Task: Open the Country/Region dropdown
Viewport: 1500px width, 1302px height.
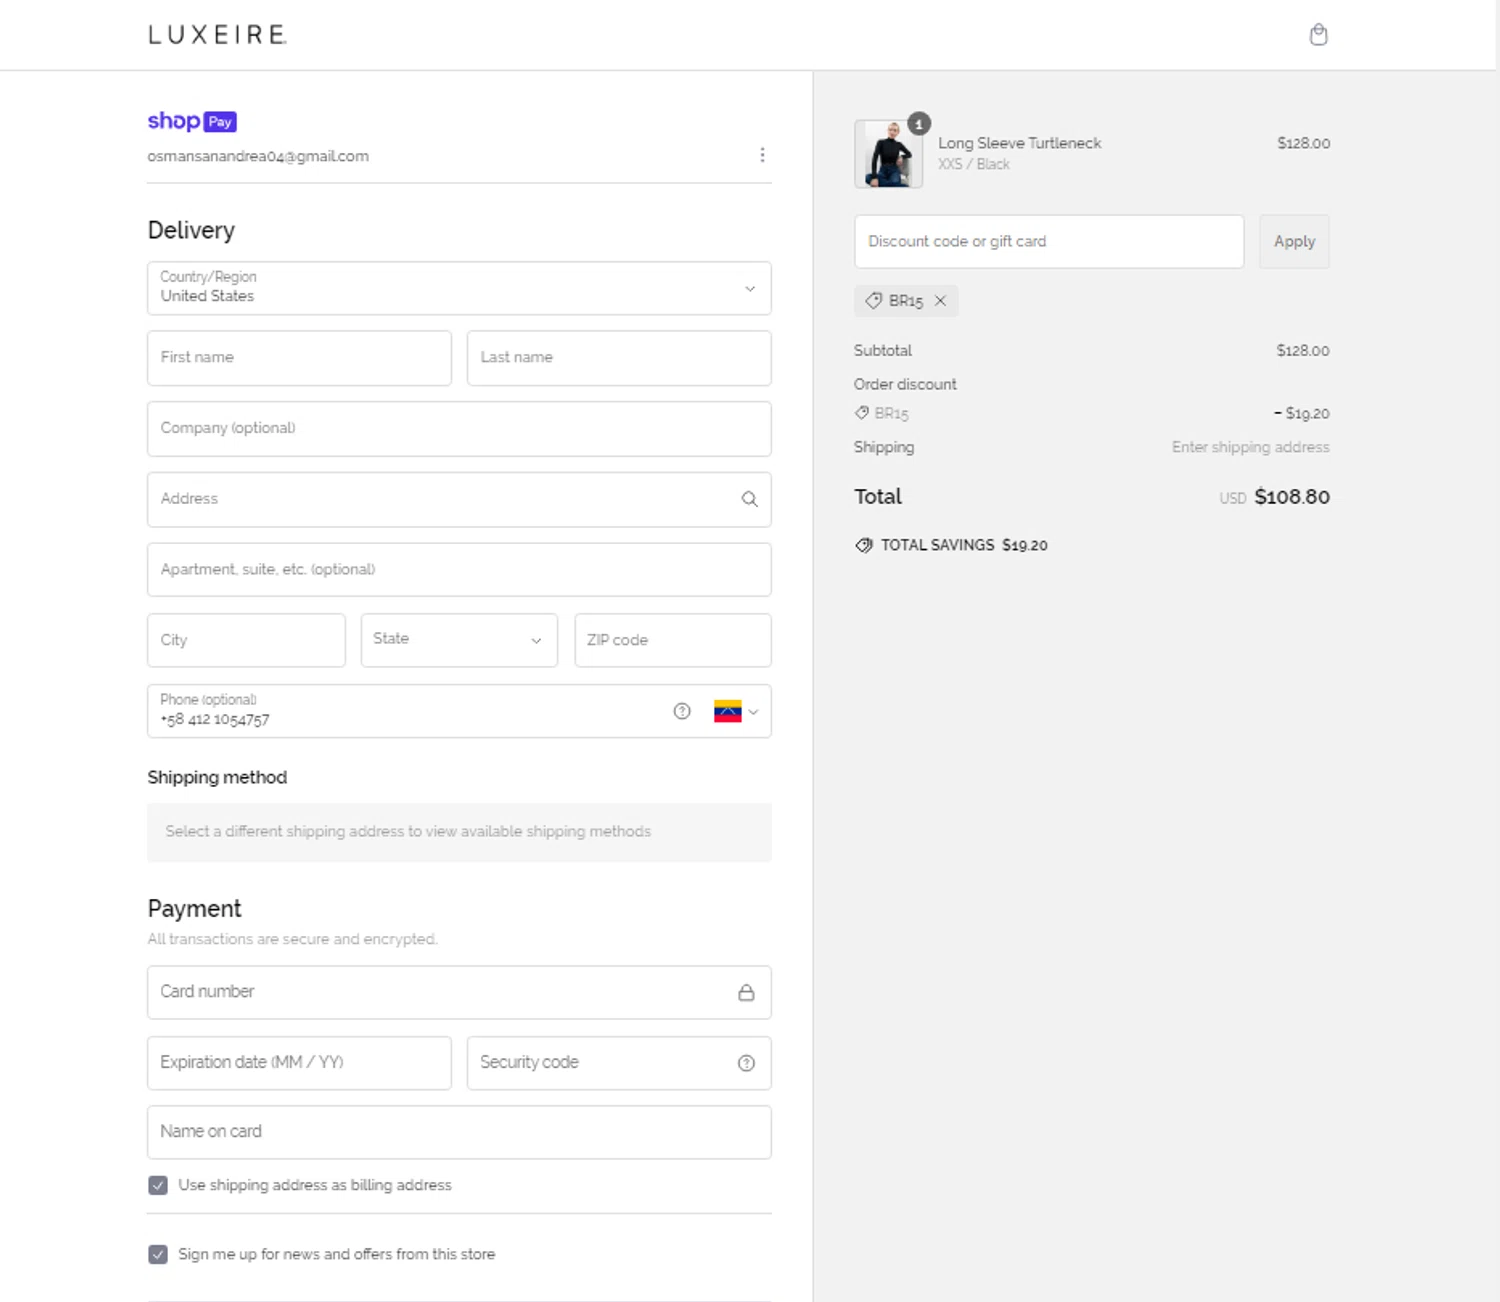Action: (x=459, y=288)
